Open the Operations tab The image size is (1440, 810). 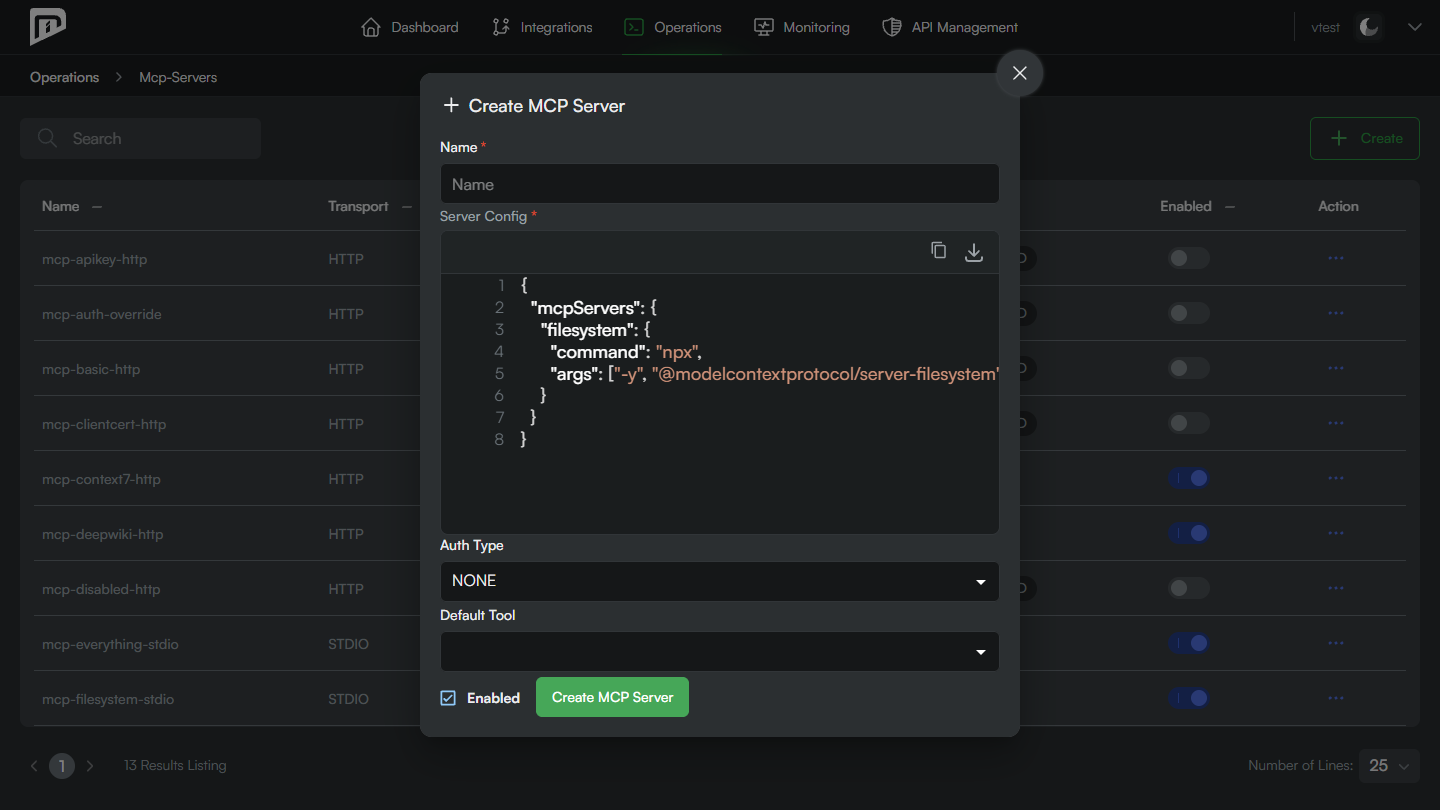coord(672,27)
